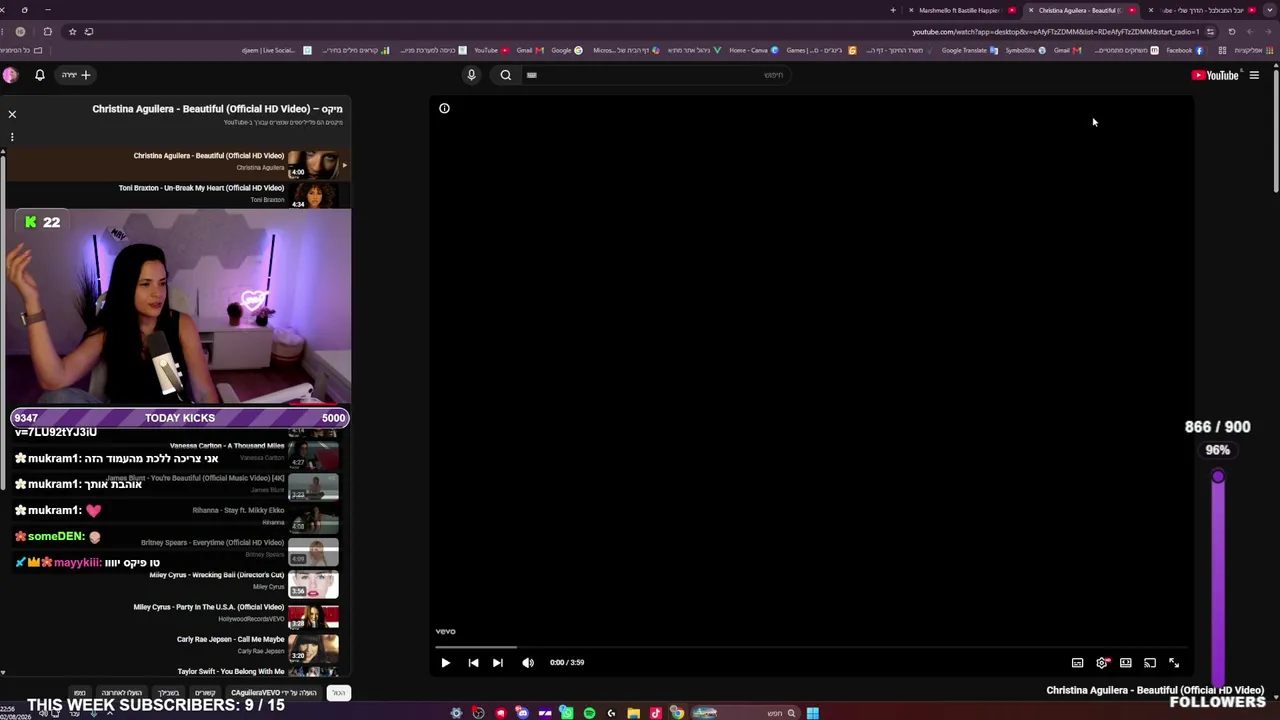Open the Facebook bookmark
The width and height of the screenshot is (1280, 720).
[1185, 50]
